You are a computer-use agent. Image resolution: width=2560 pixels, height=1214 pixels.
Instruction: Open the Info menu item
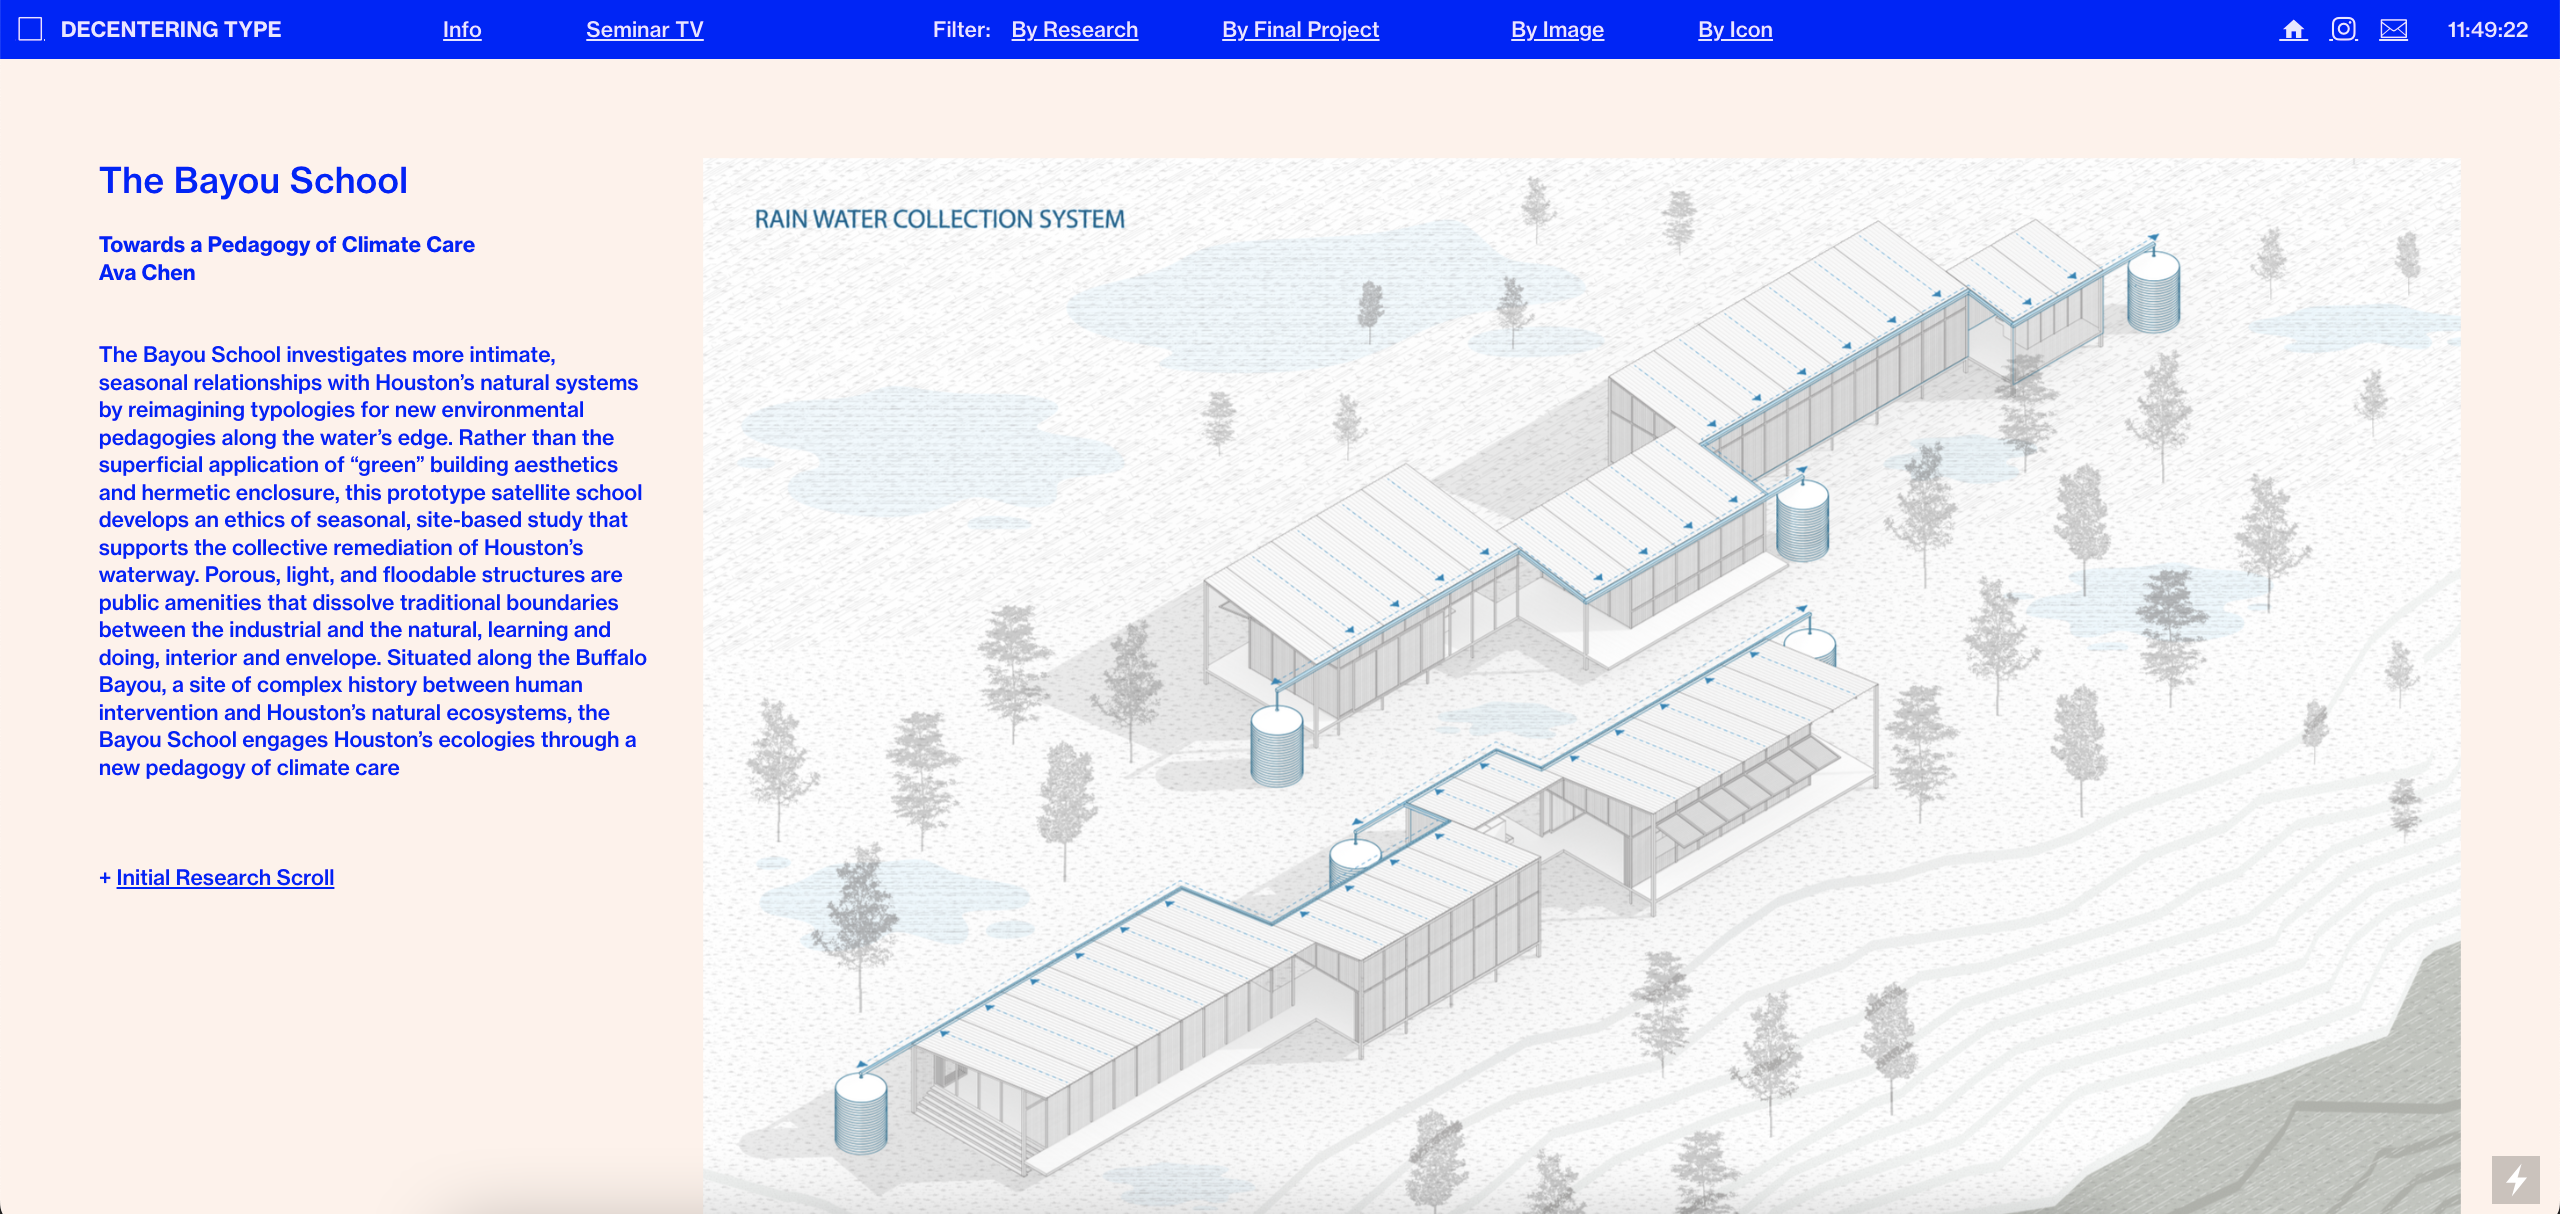[462, 30]
